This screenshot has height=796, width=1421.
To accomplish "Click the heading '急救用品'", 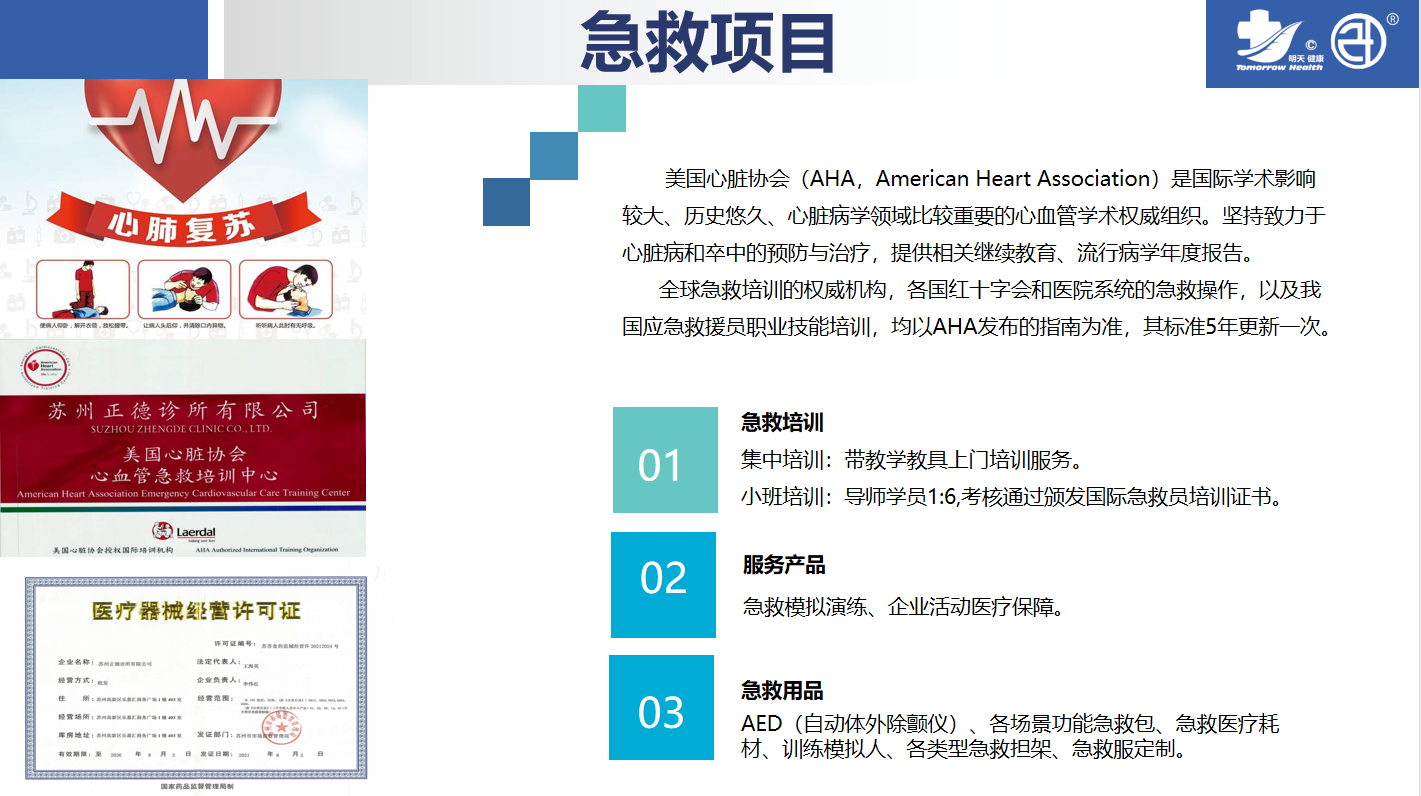I will pyautogui.click(x=782, y=691).
